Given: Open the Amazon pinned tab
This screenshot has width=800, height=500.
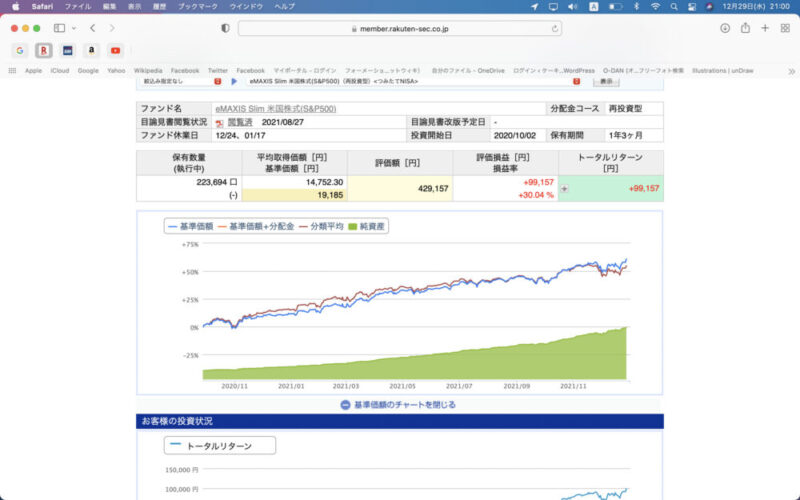Looking at the screenshot, I should (91, 50).
